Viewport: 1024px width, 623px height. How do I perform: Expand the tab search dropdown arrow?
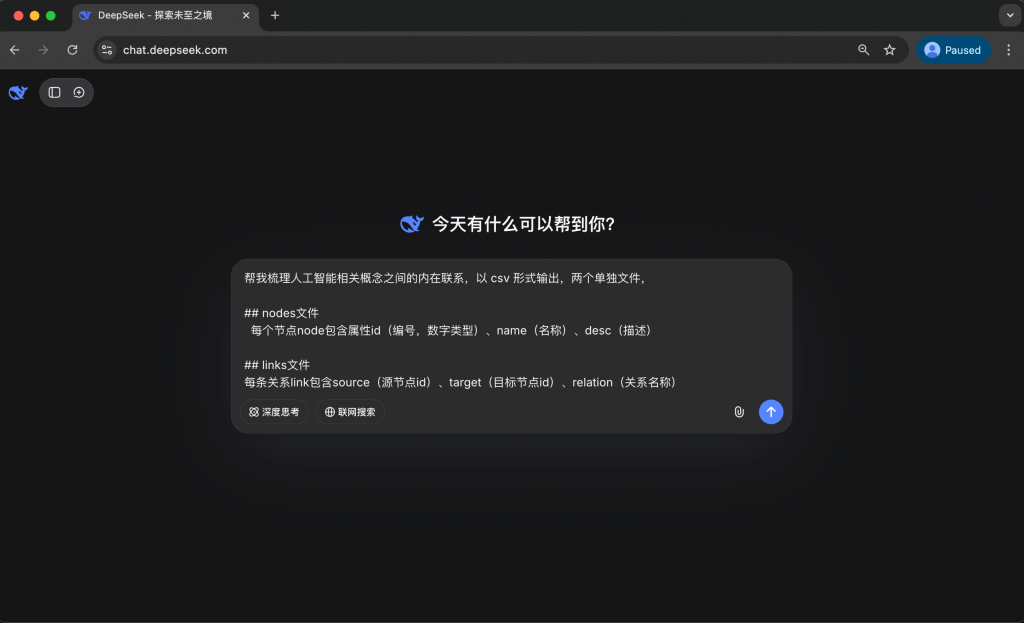click(x=1008, y=15)
